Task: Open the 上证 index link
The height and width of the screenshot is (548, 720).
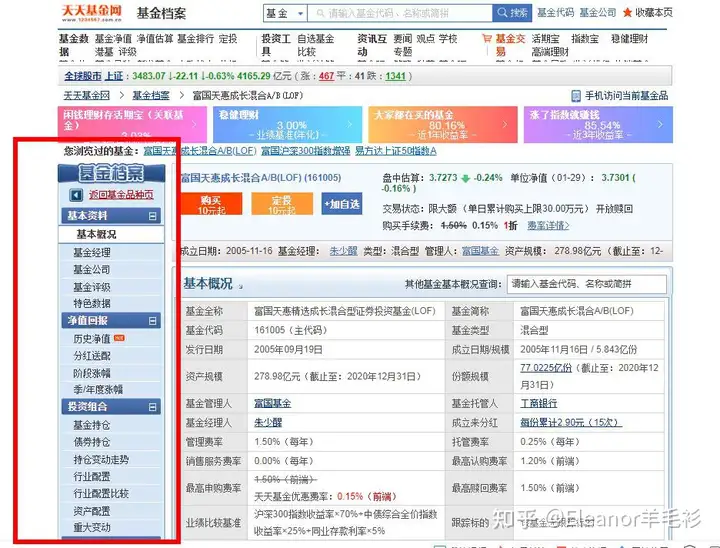Action: (114, 76)
